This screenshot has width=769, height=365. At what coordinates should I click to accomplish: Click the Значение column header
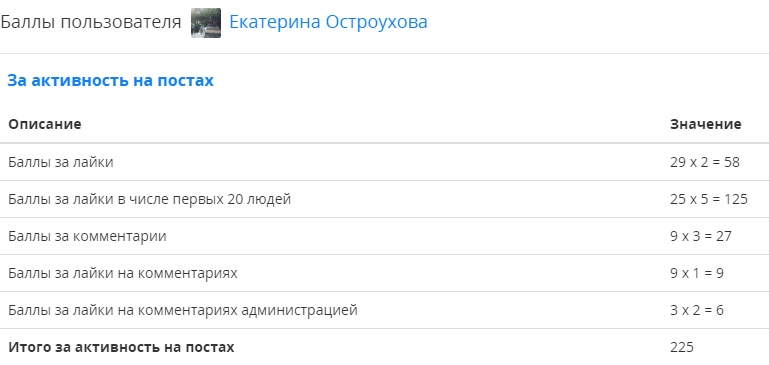[706, 124]
